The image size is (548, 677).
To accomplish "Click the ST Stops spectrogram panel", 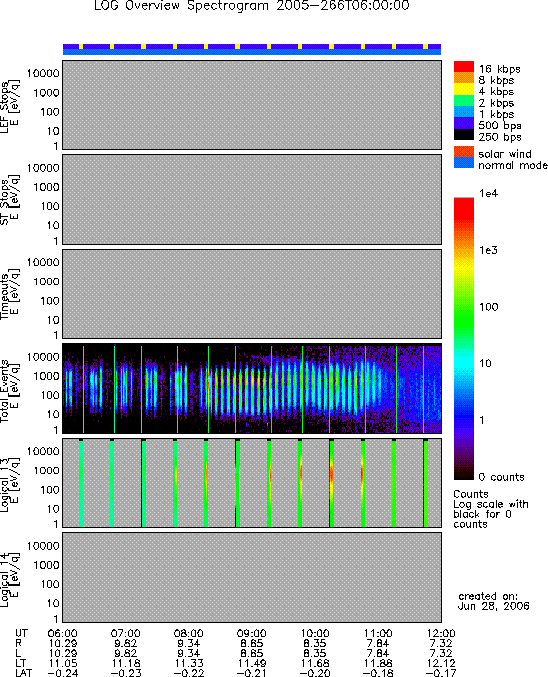I will click(252, 199).
